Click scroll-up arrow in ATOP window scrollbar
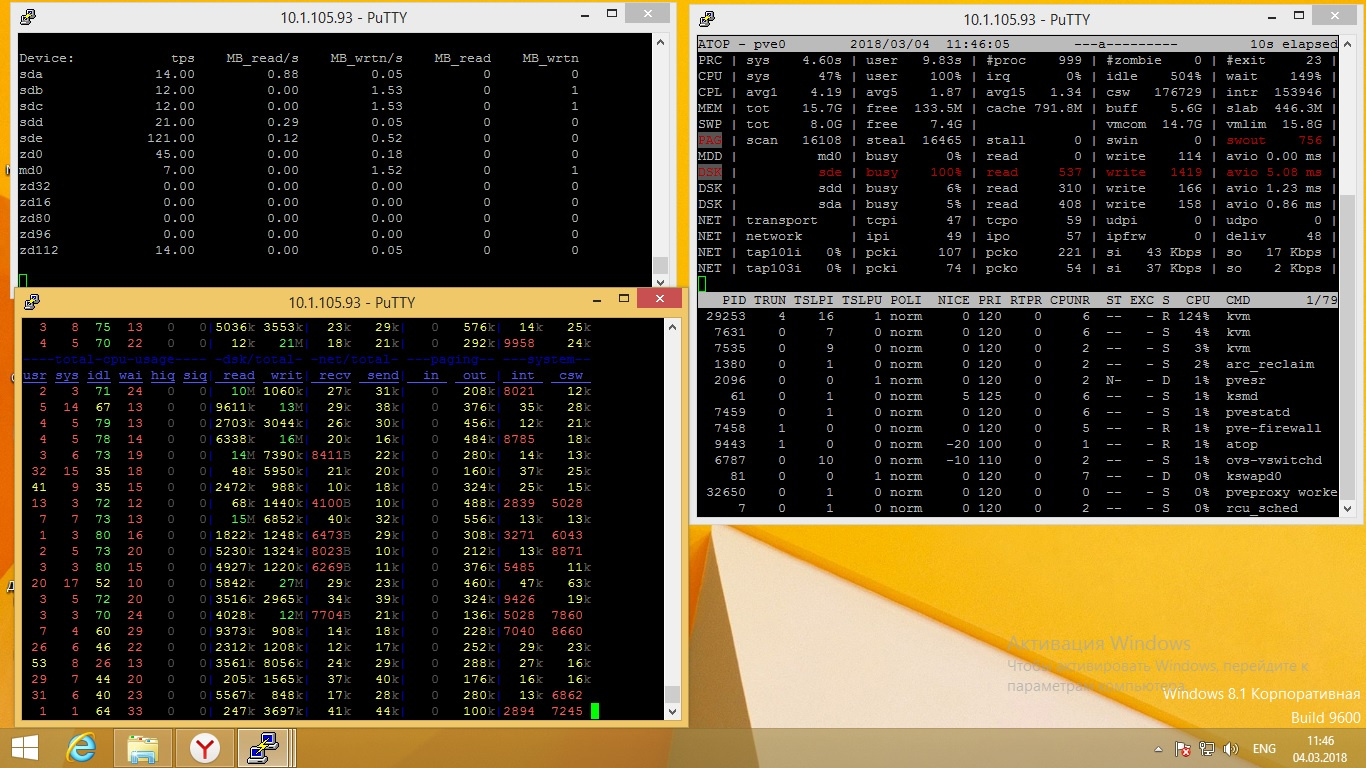Screen dimensions: 1366x768 point(1349,44)
